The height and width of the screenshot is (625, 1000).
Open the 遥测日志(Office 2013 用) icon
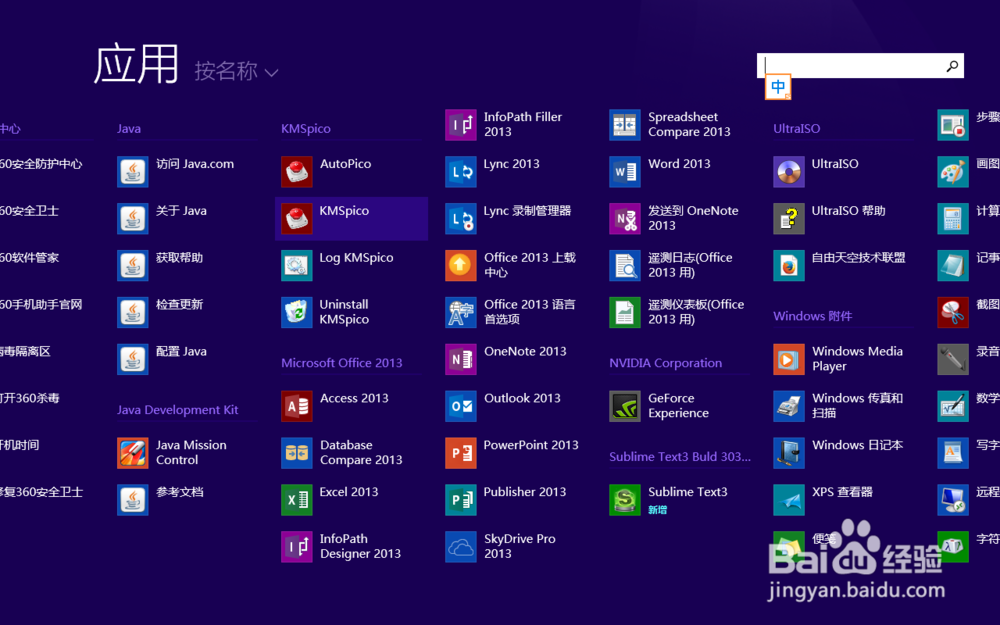tap(624, 265)
